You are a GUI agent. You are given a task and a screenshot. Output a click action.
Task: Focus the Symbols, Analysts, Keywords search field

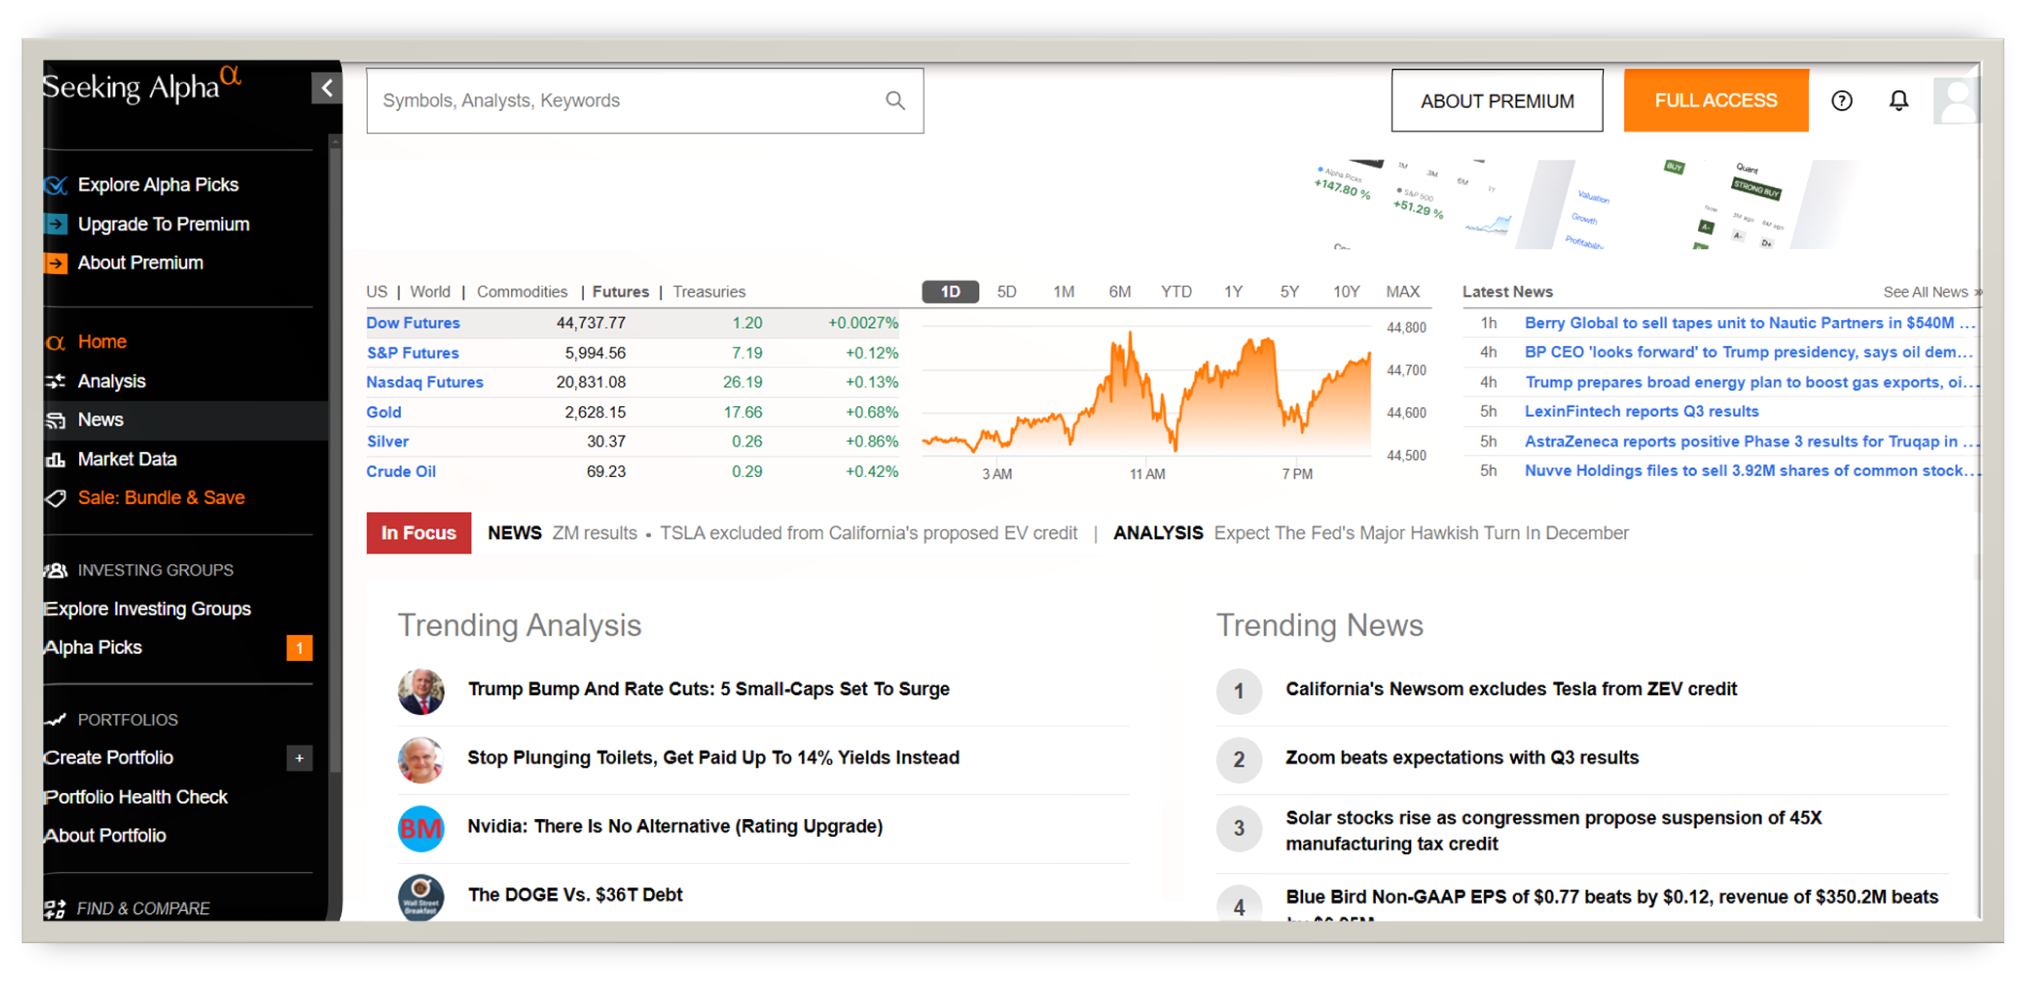(x=645, y=100)
